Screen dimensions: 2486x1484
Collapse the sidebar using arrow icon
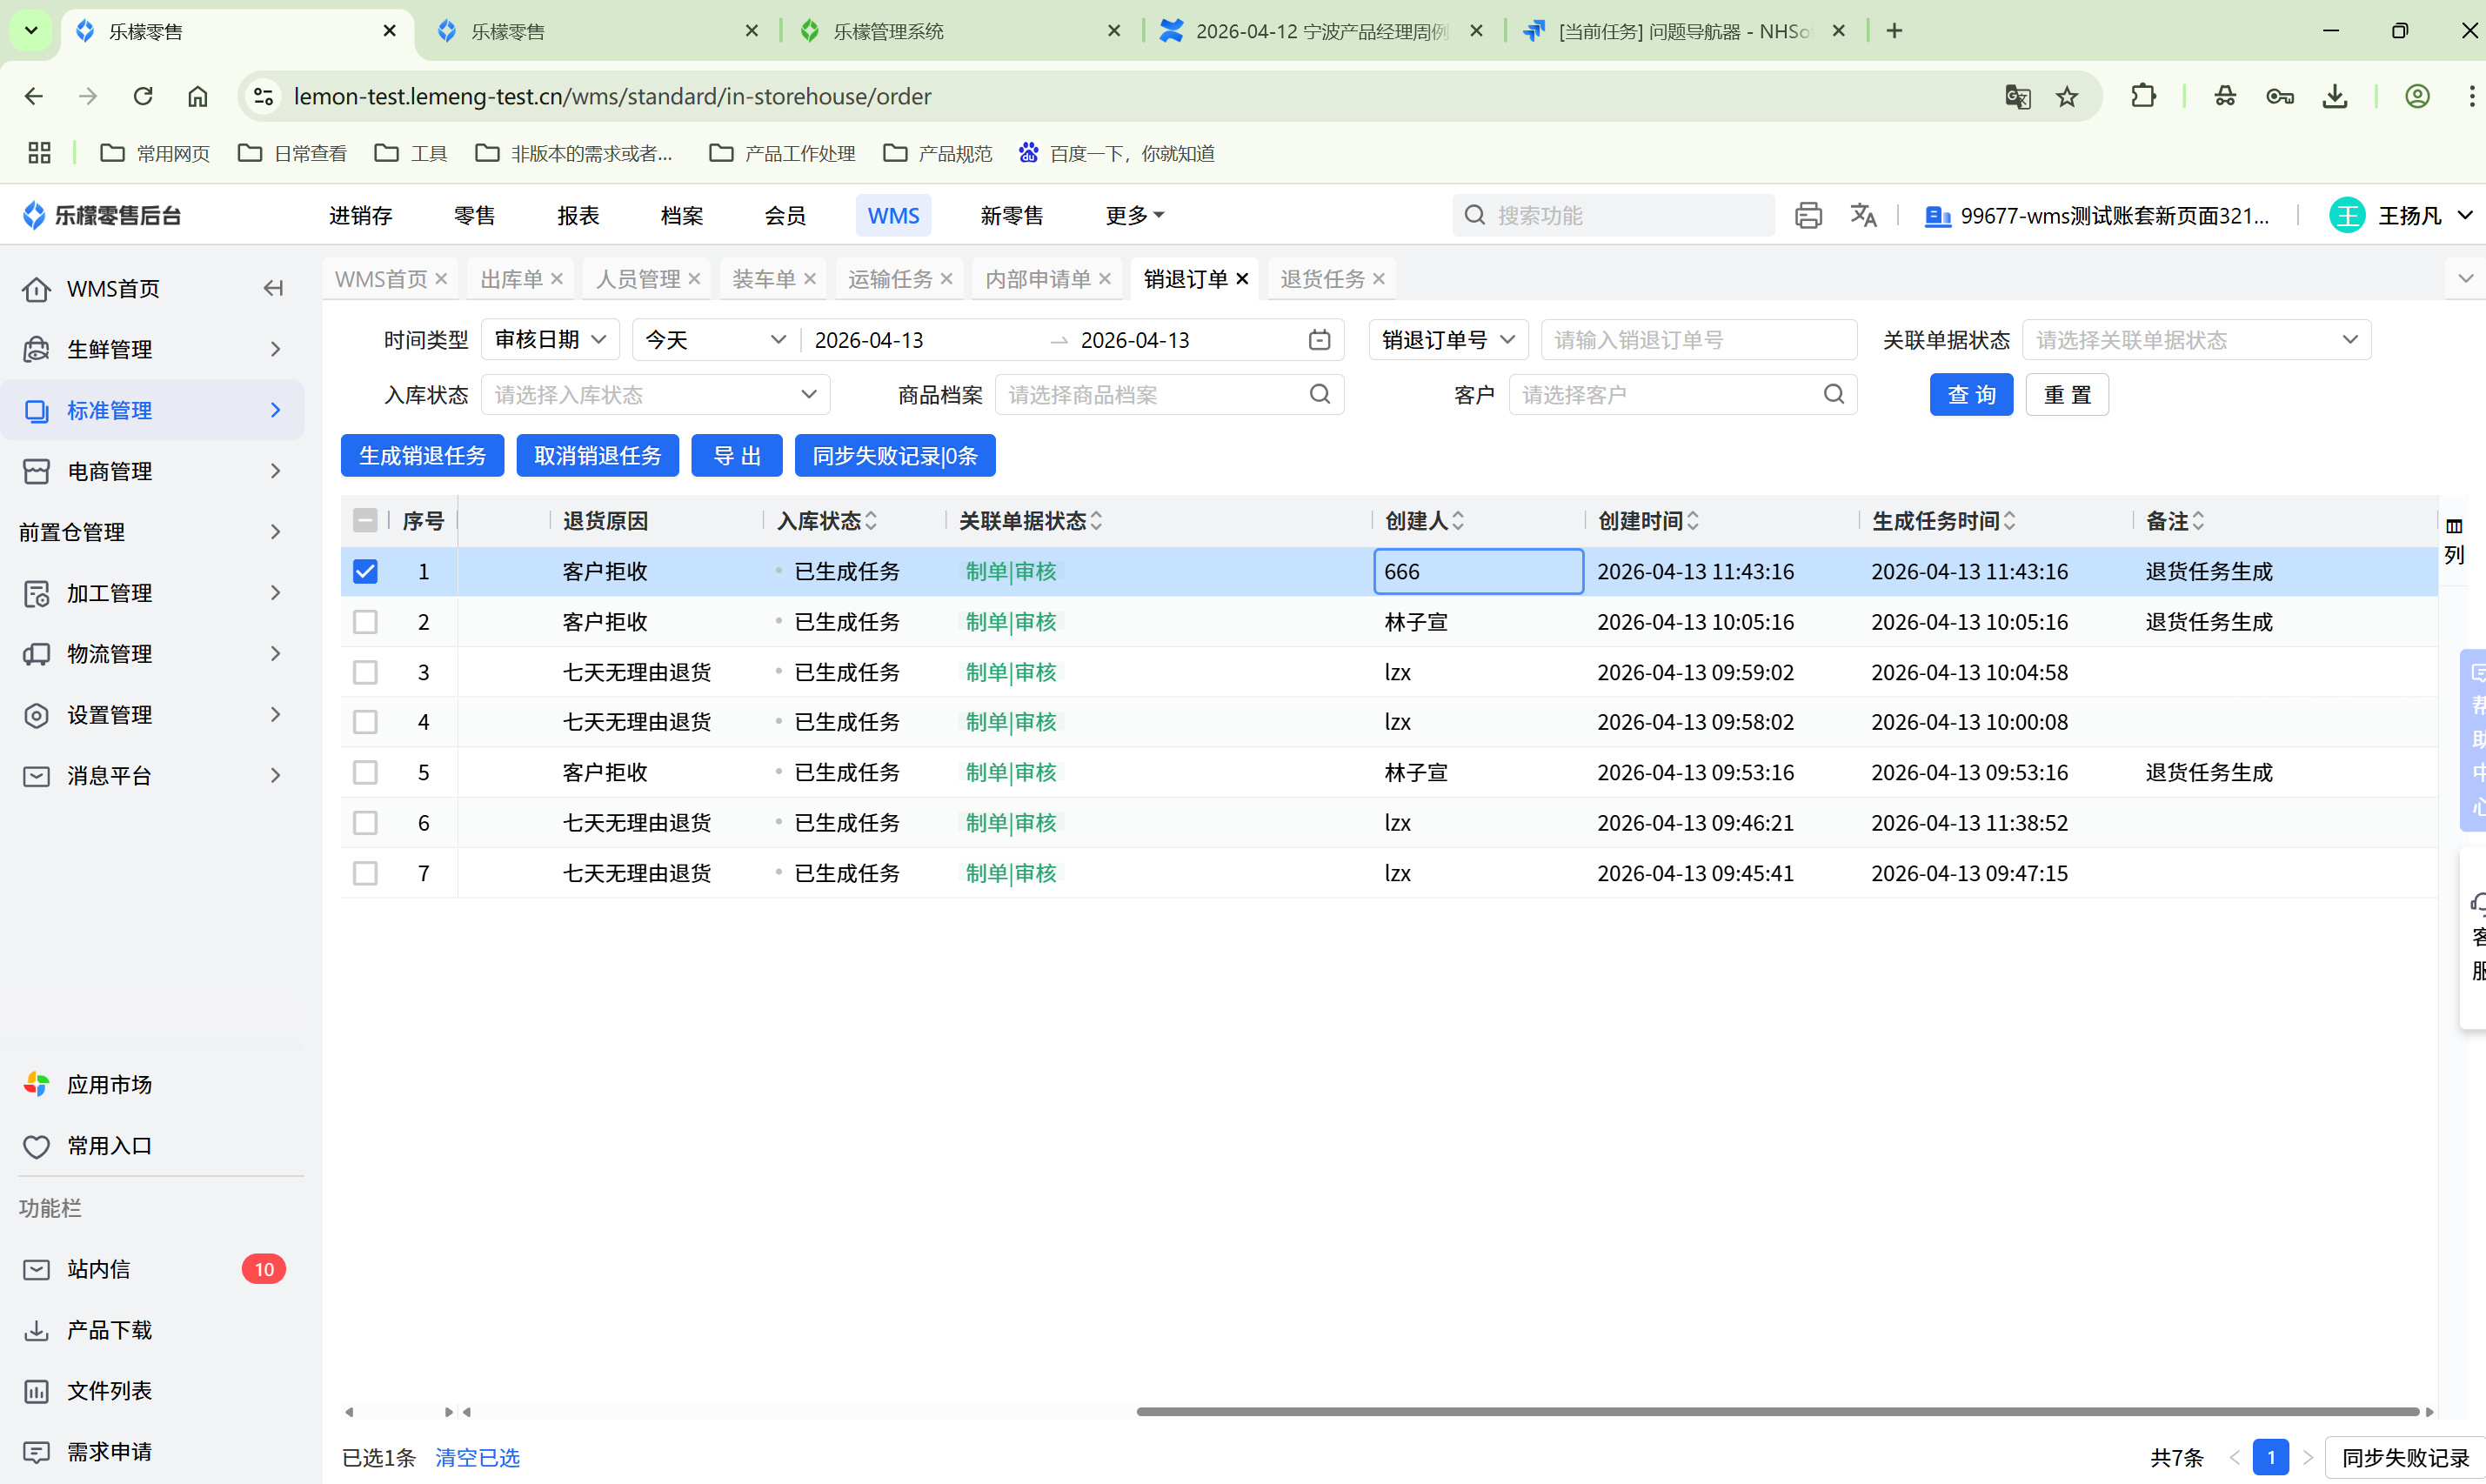273,289
